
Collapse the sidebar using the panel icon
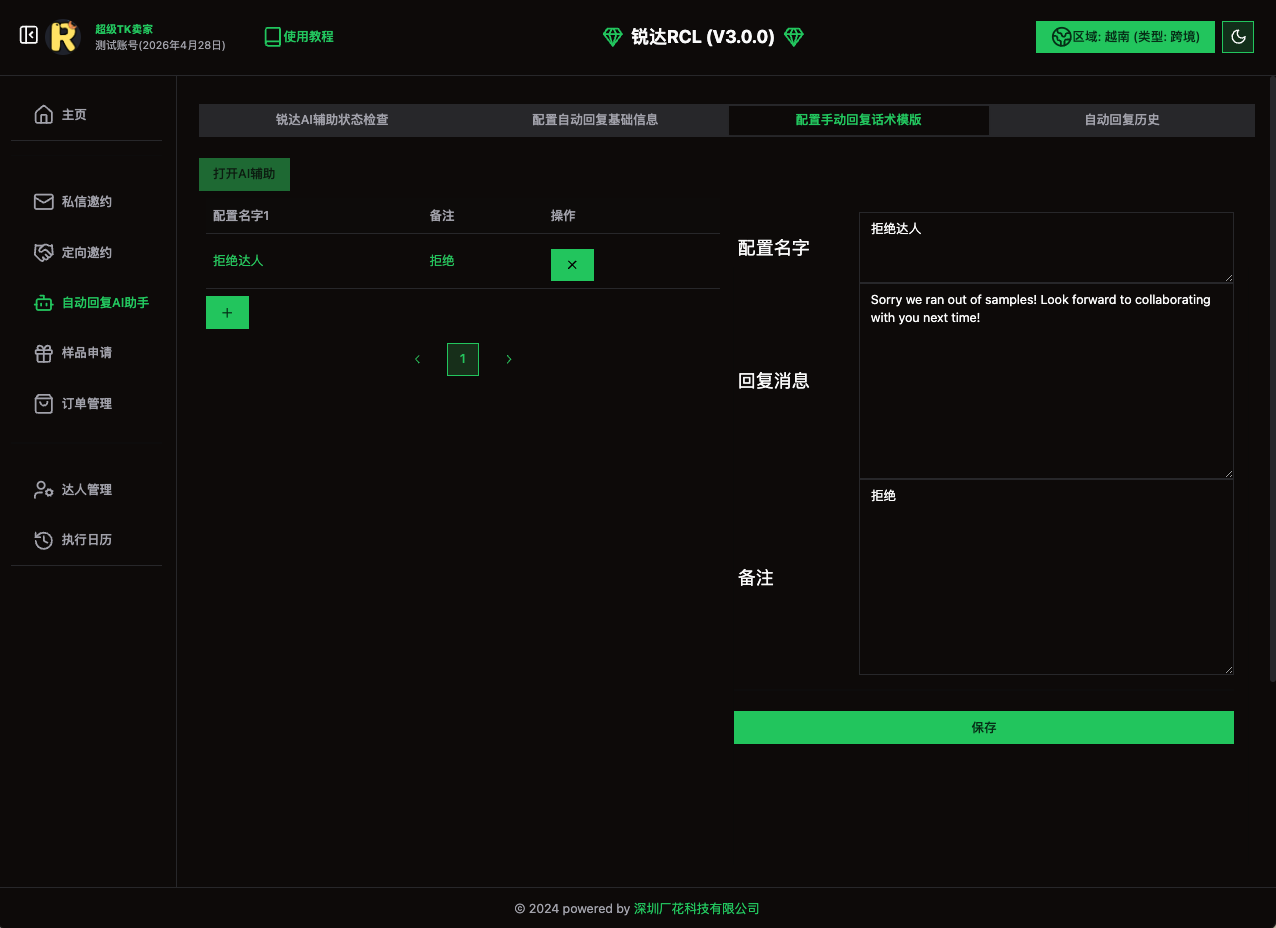[29, 36]
